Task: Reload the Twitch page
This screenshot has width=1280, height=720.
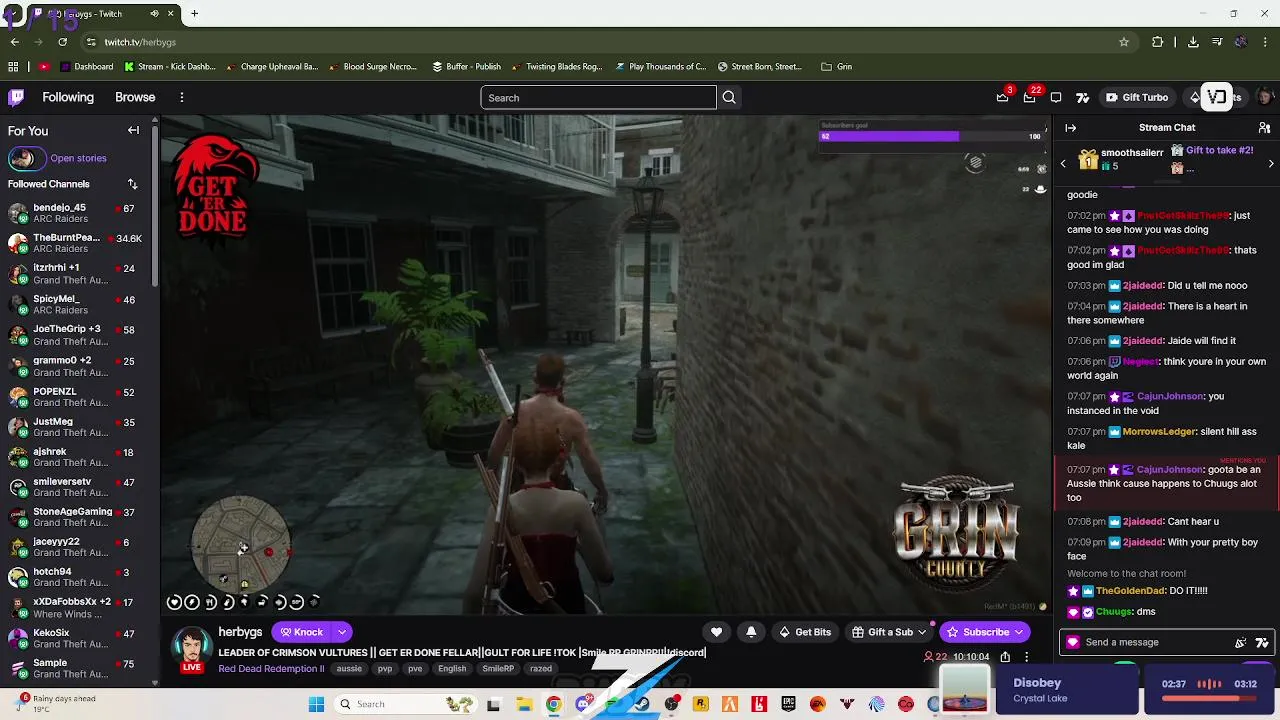Action: point(62,42)
